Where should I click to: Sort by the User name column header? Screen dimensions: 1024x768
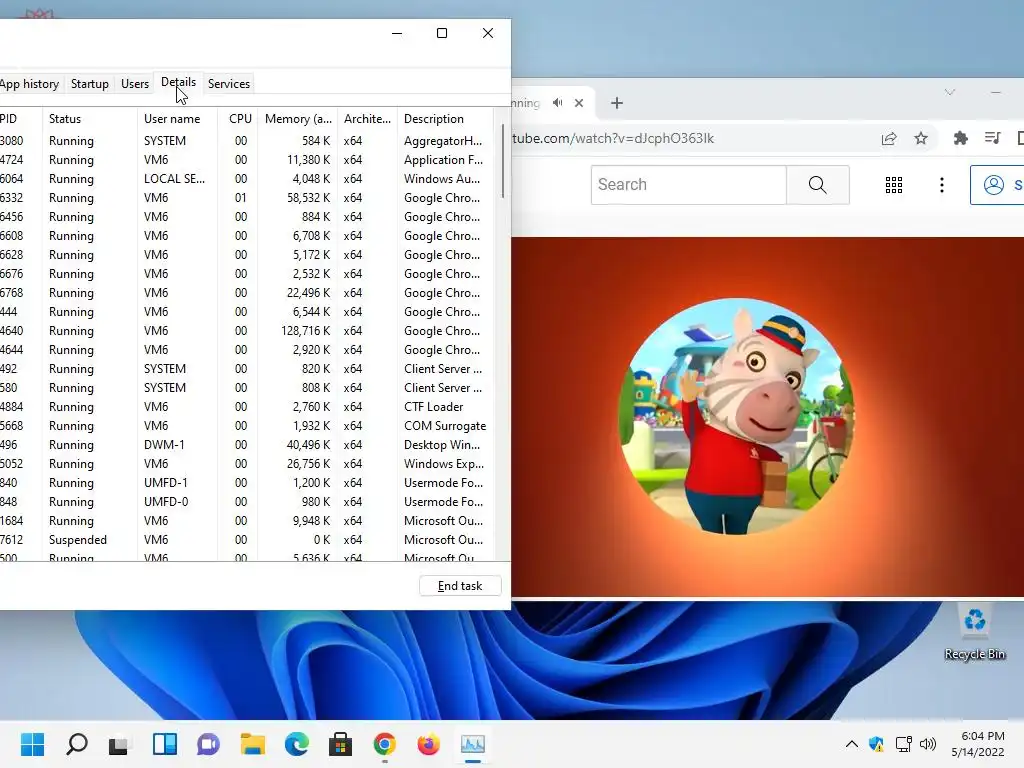[x=177, y=119]
